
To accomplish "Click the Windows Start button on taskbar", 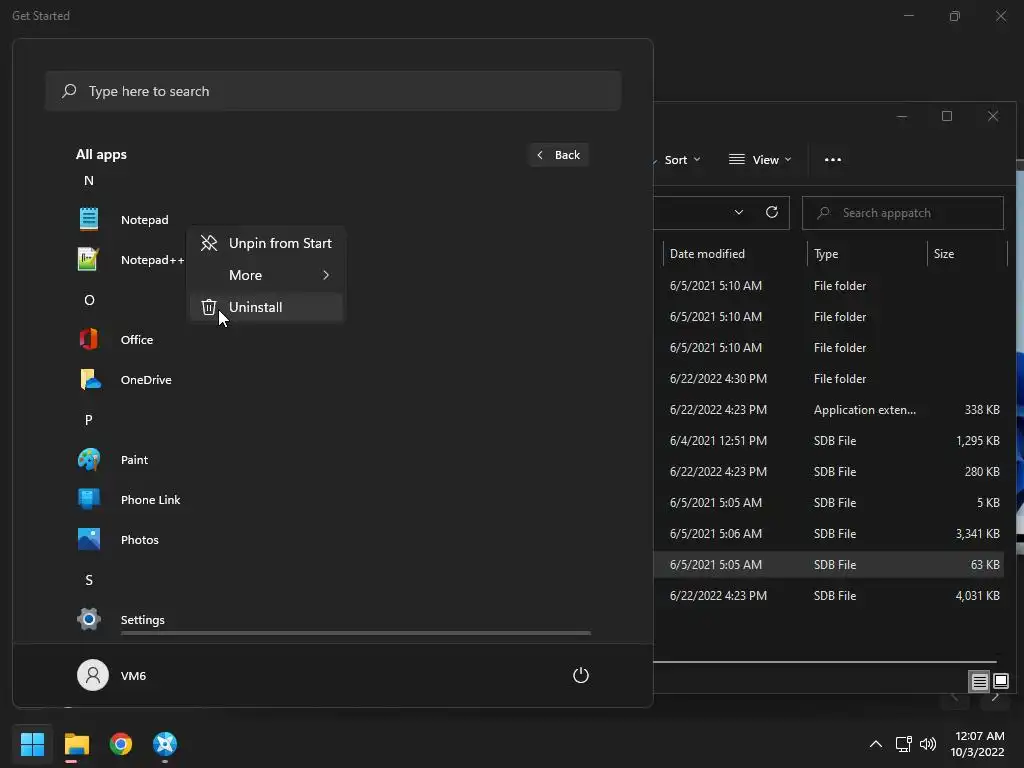I will (x=32, y=744).
